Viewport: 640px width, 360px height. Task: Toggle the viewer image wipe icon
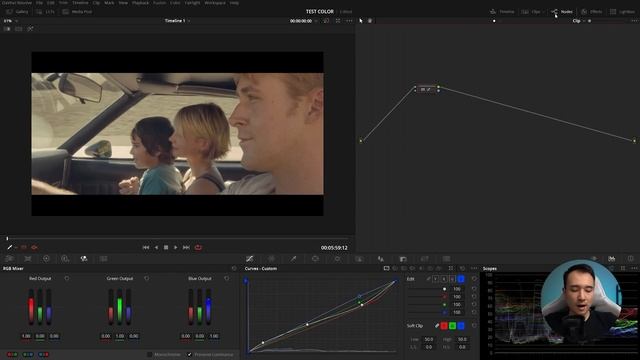point(7,29)
